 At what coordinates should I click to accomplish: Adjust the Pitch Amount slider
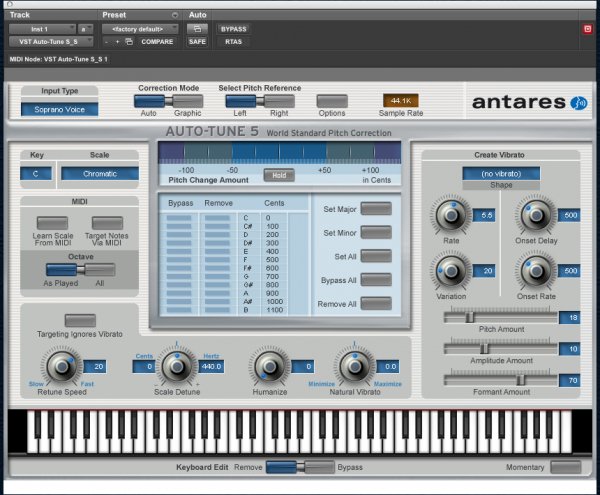[x=470, y=317]
